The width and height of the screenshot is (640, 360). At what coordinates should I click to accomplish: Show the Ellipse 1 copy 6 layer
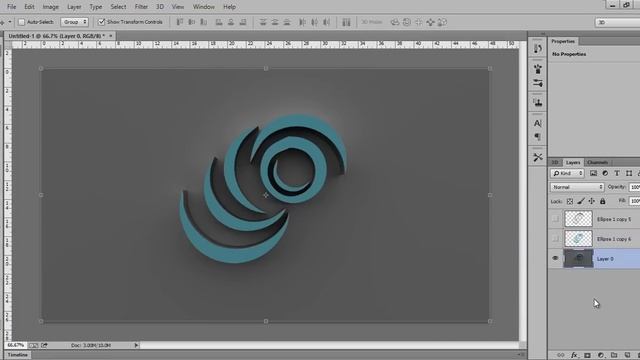coord(555,239)
